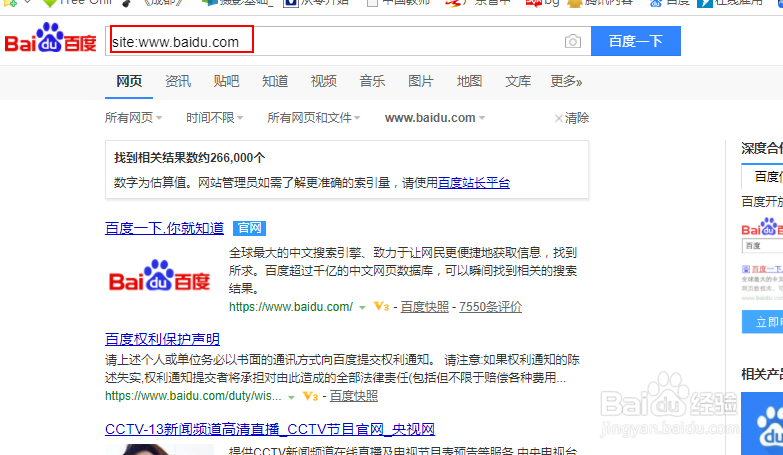Click the 找到相关结果数约266,000个 result count text

pos(190,158)
